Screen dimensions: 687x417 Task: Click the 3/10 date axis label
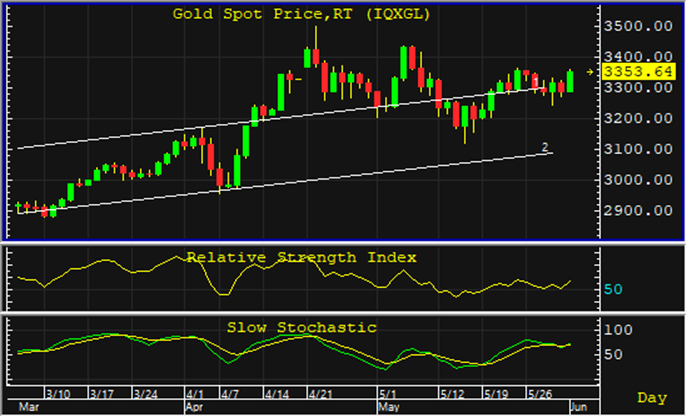tap(58, 394)
